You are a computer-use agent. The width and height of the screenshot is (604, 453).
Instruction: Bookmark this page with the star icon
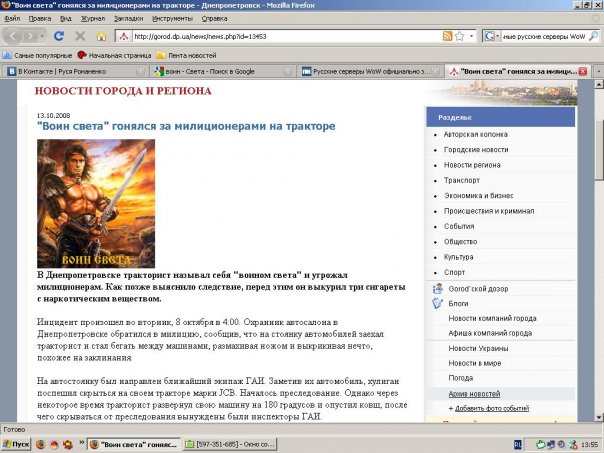pos(459,36)
